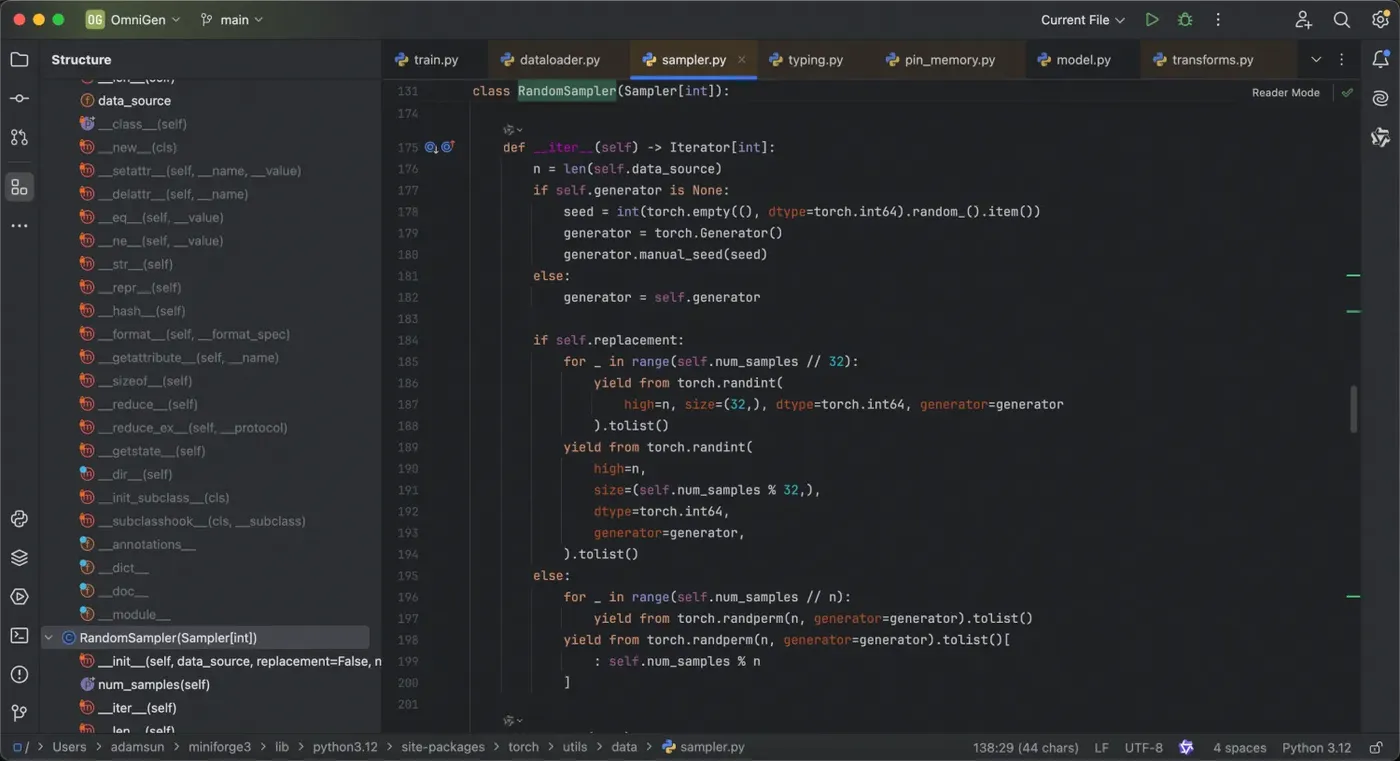The height and width of the screenshot is (761, 1400).
Task: Switch to the train.py tab
Action: click(426, 60)
